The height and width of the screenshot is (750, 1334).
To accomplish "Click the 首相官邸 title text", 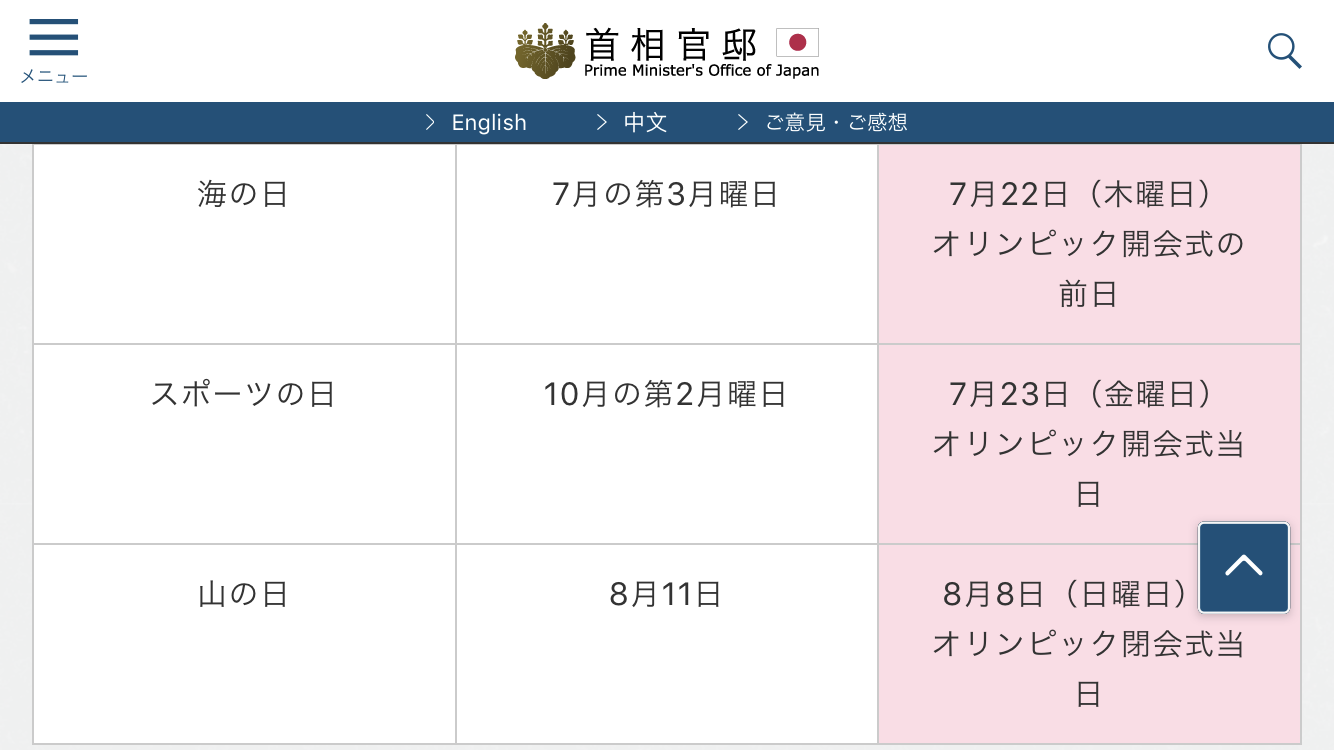I will (672, 42).
